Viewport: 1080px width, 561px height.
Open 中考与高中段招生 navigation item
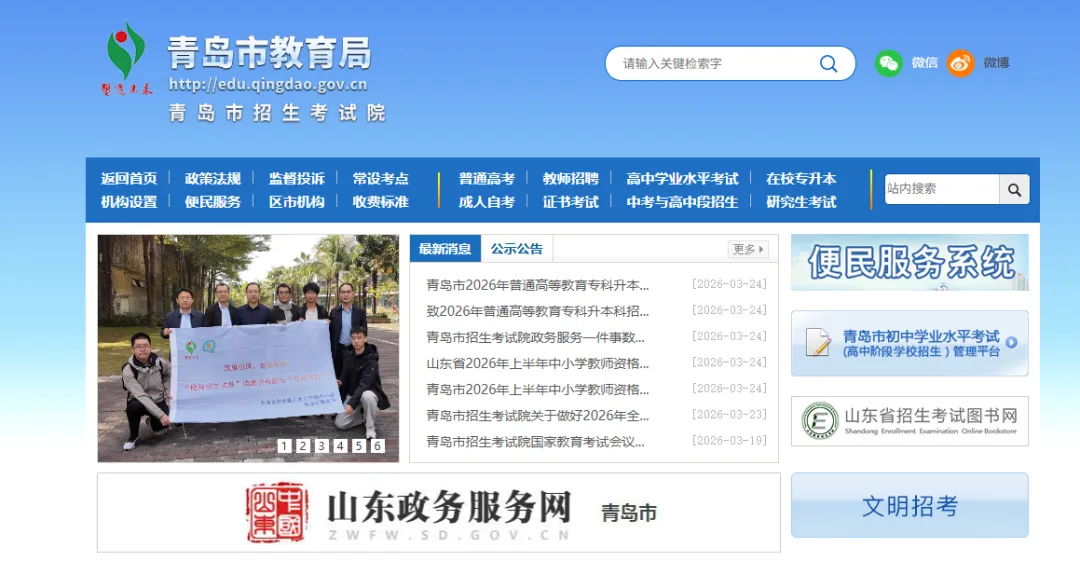(x=682, y=202)
